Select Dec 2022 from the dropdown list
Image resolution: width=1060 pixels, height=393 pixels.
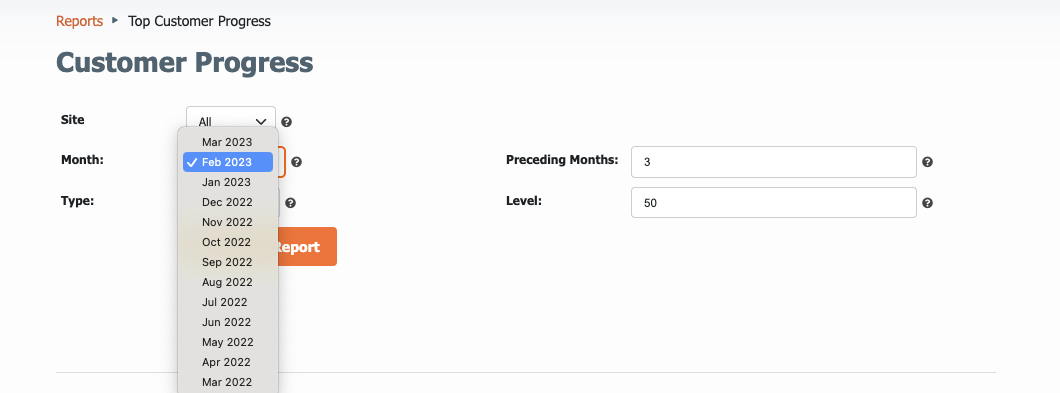click(x=228, y=202)
